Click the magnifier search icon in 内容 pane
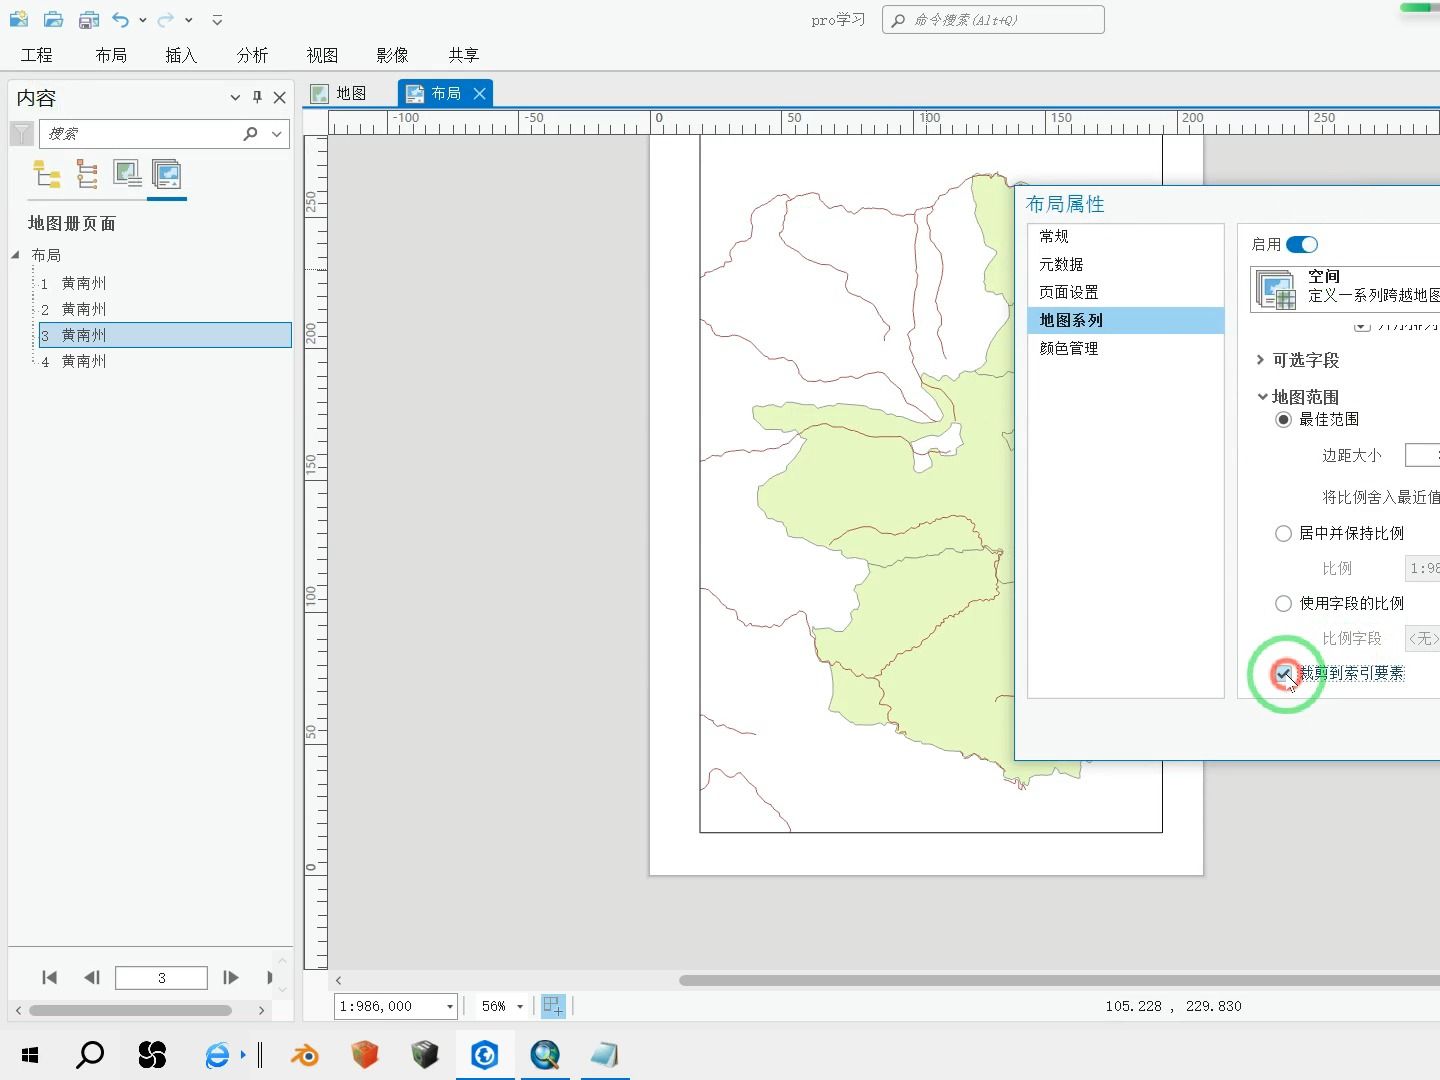This screenshot has width=1440, height=1080. [x=250, y=133]
